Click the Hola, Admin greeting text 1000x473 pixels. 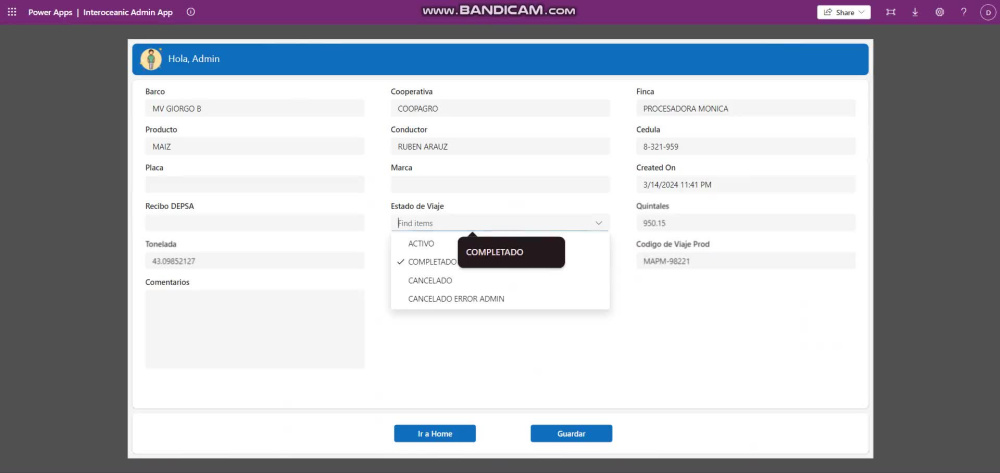point(194,59)
